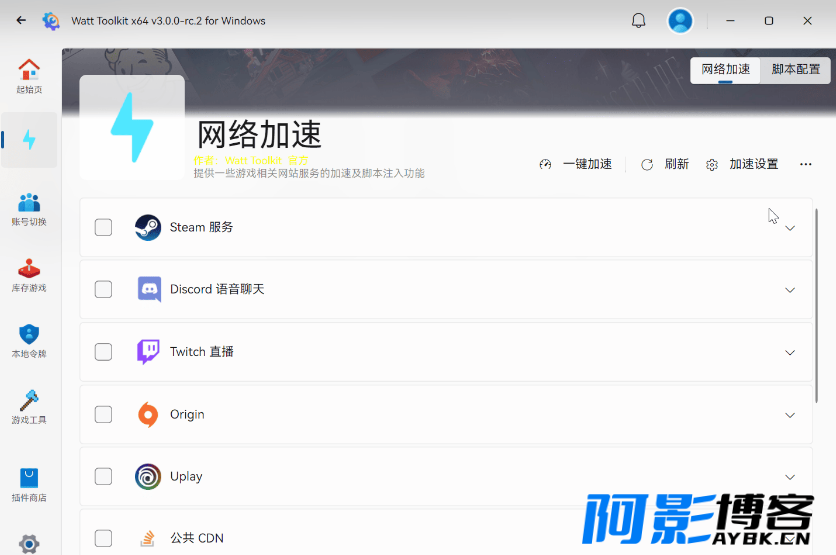Expand the Origin row chevron
The width and height of the screenshot is (836, 555).
[x=790, y=415]
